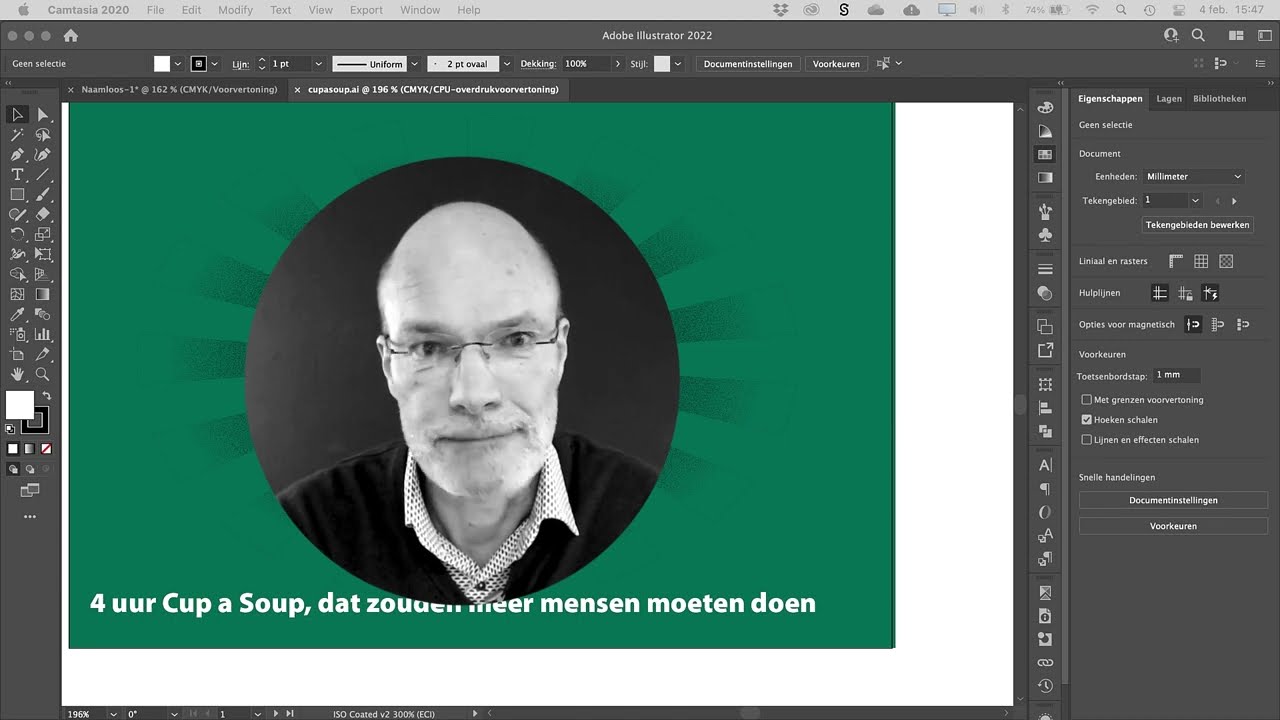Select the Gradient tool
This screenshot has width=1280, height=720.
[x=43, y=294]
